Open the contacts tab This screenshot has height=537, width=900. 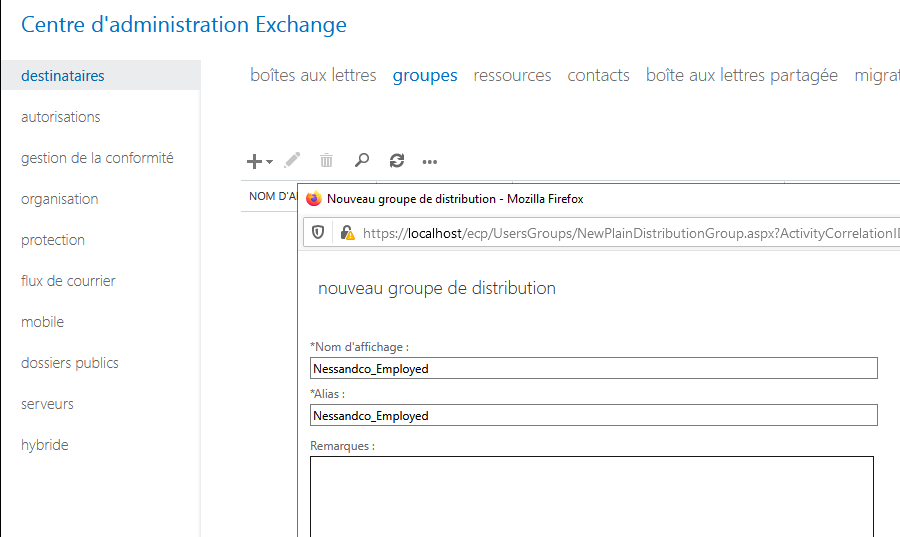[598, 75]
